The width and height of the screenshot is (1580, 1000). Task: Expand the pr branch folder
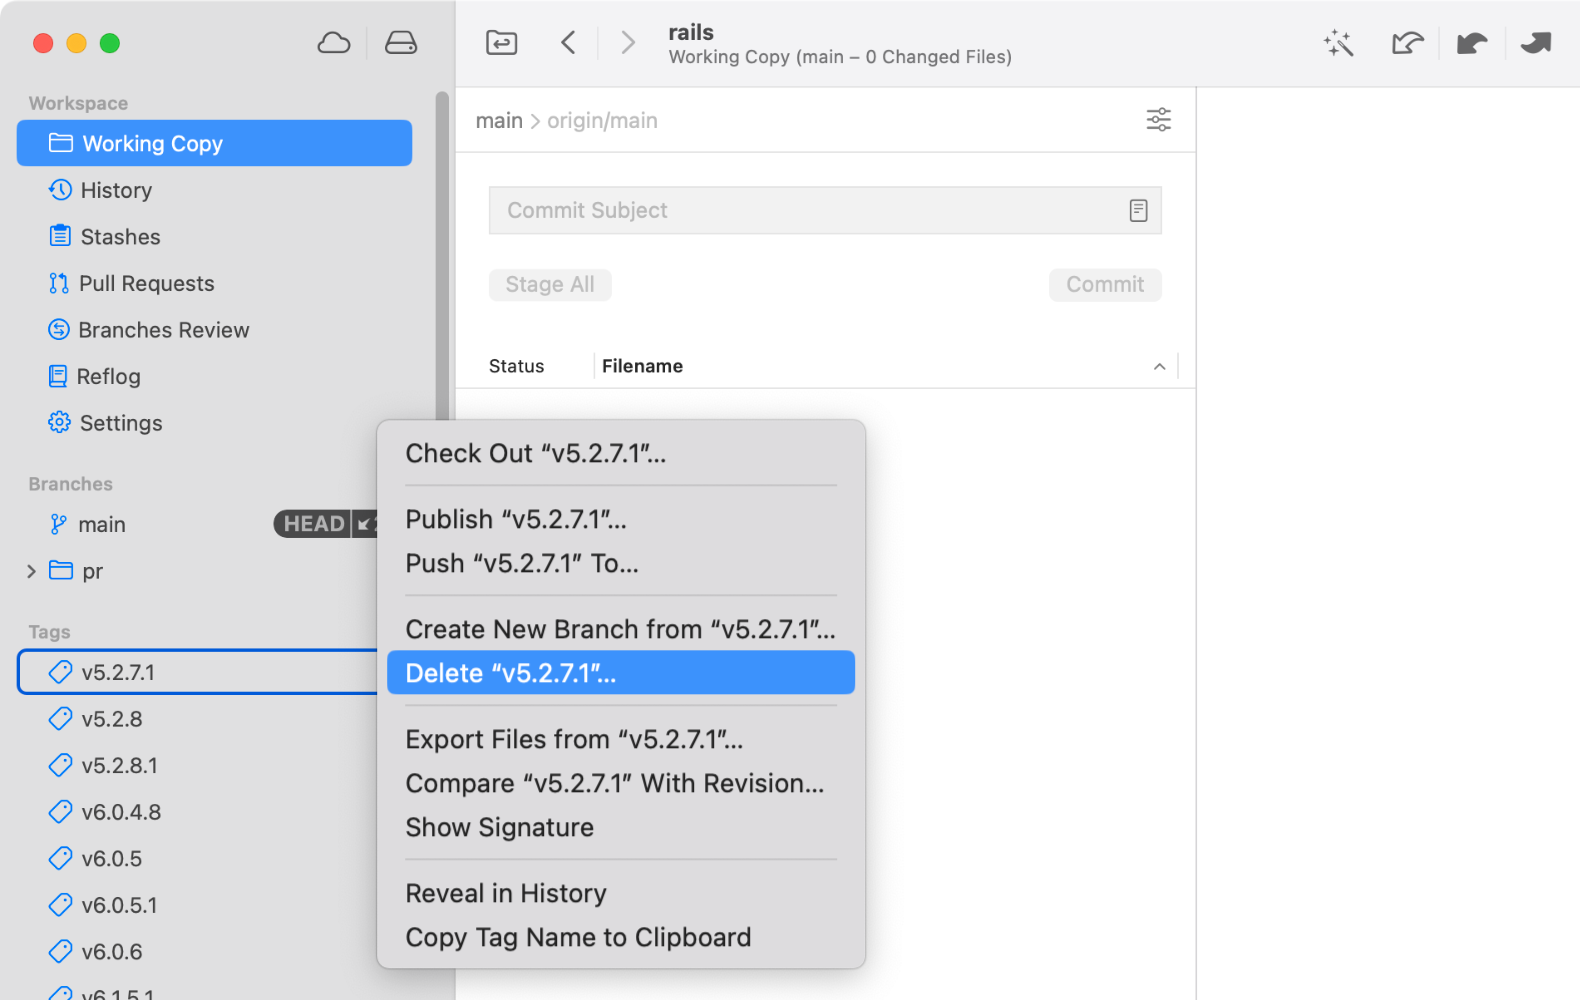(x=31, y=571)
